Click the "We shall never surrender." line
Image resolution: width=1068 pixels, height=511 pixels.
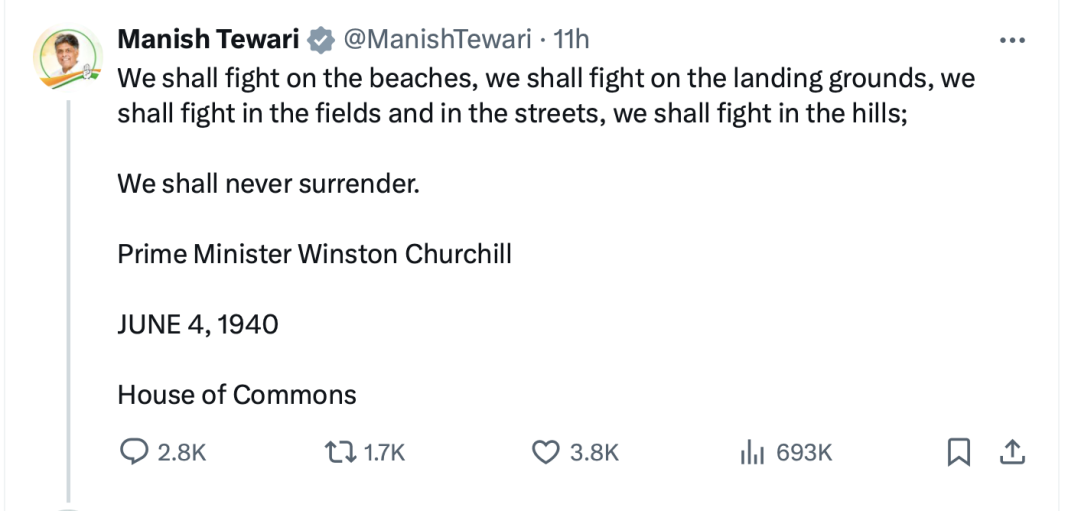(268, 184)
